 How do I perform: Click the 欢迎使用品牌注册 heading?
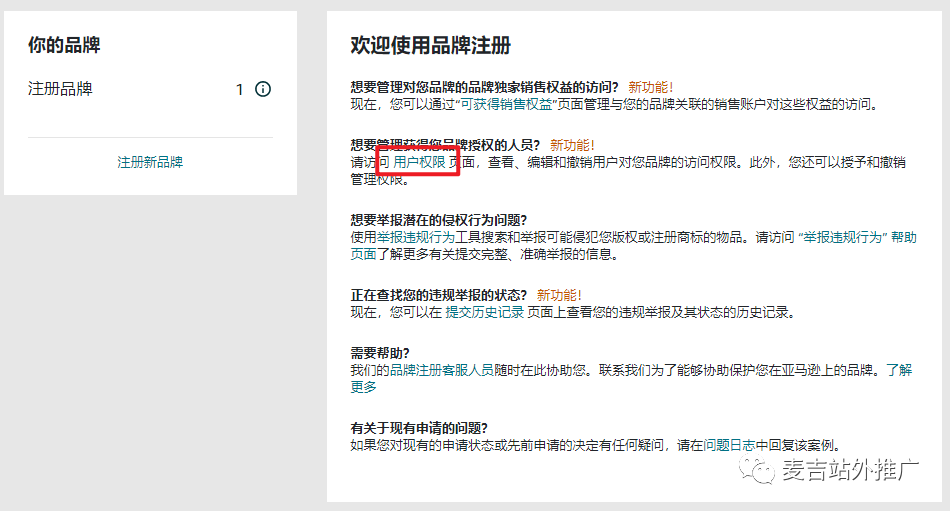(x=431, y=45)
